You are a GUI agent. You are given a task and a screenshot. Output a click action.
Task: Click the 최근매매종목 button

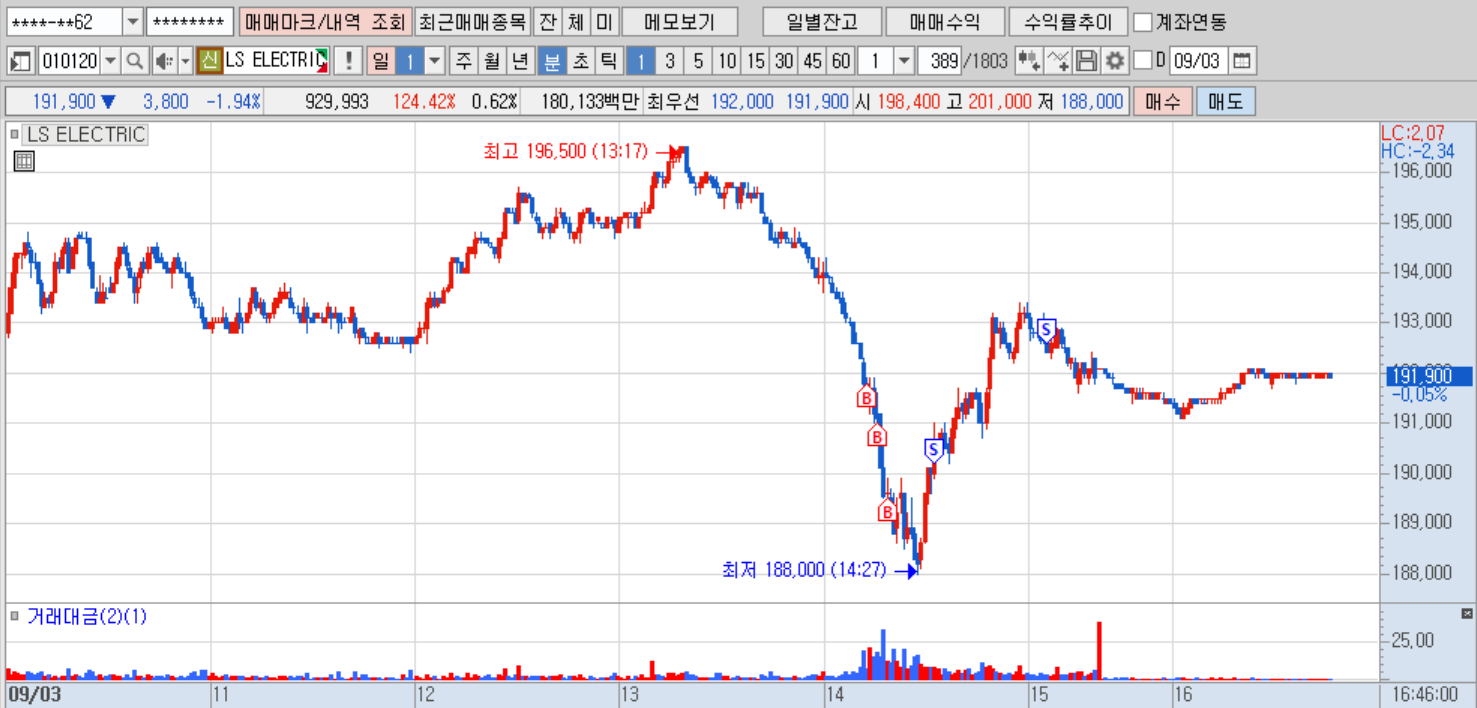coord(471,22)
